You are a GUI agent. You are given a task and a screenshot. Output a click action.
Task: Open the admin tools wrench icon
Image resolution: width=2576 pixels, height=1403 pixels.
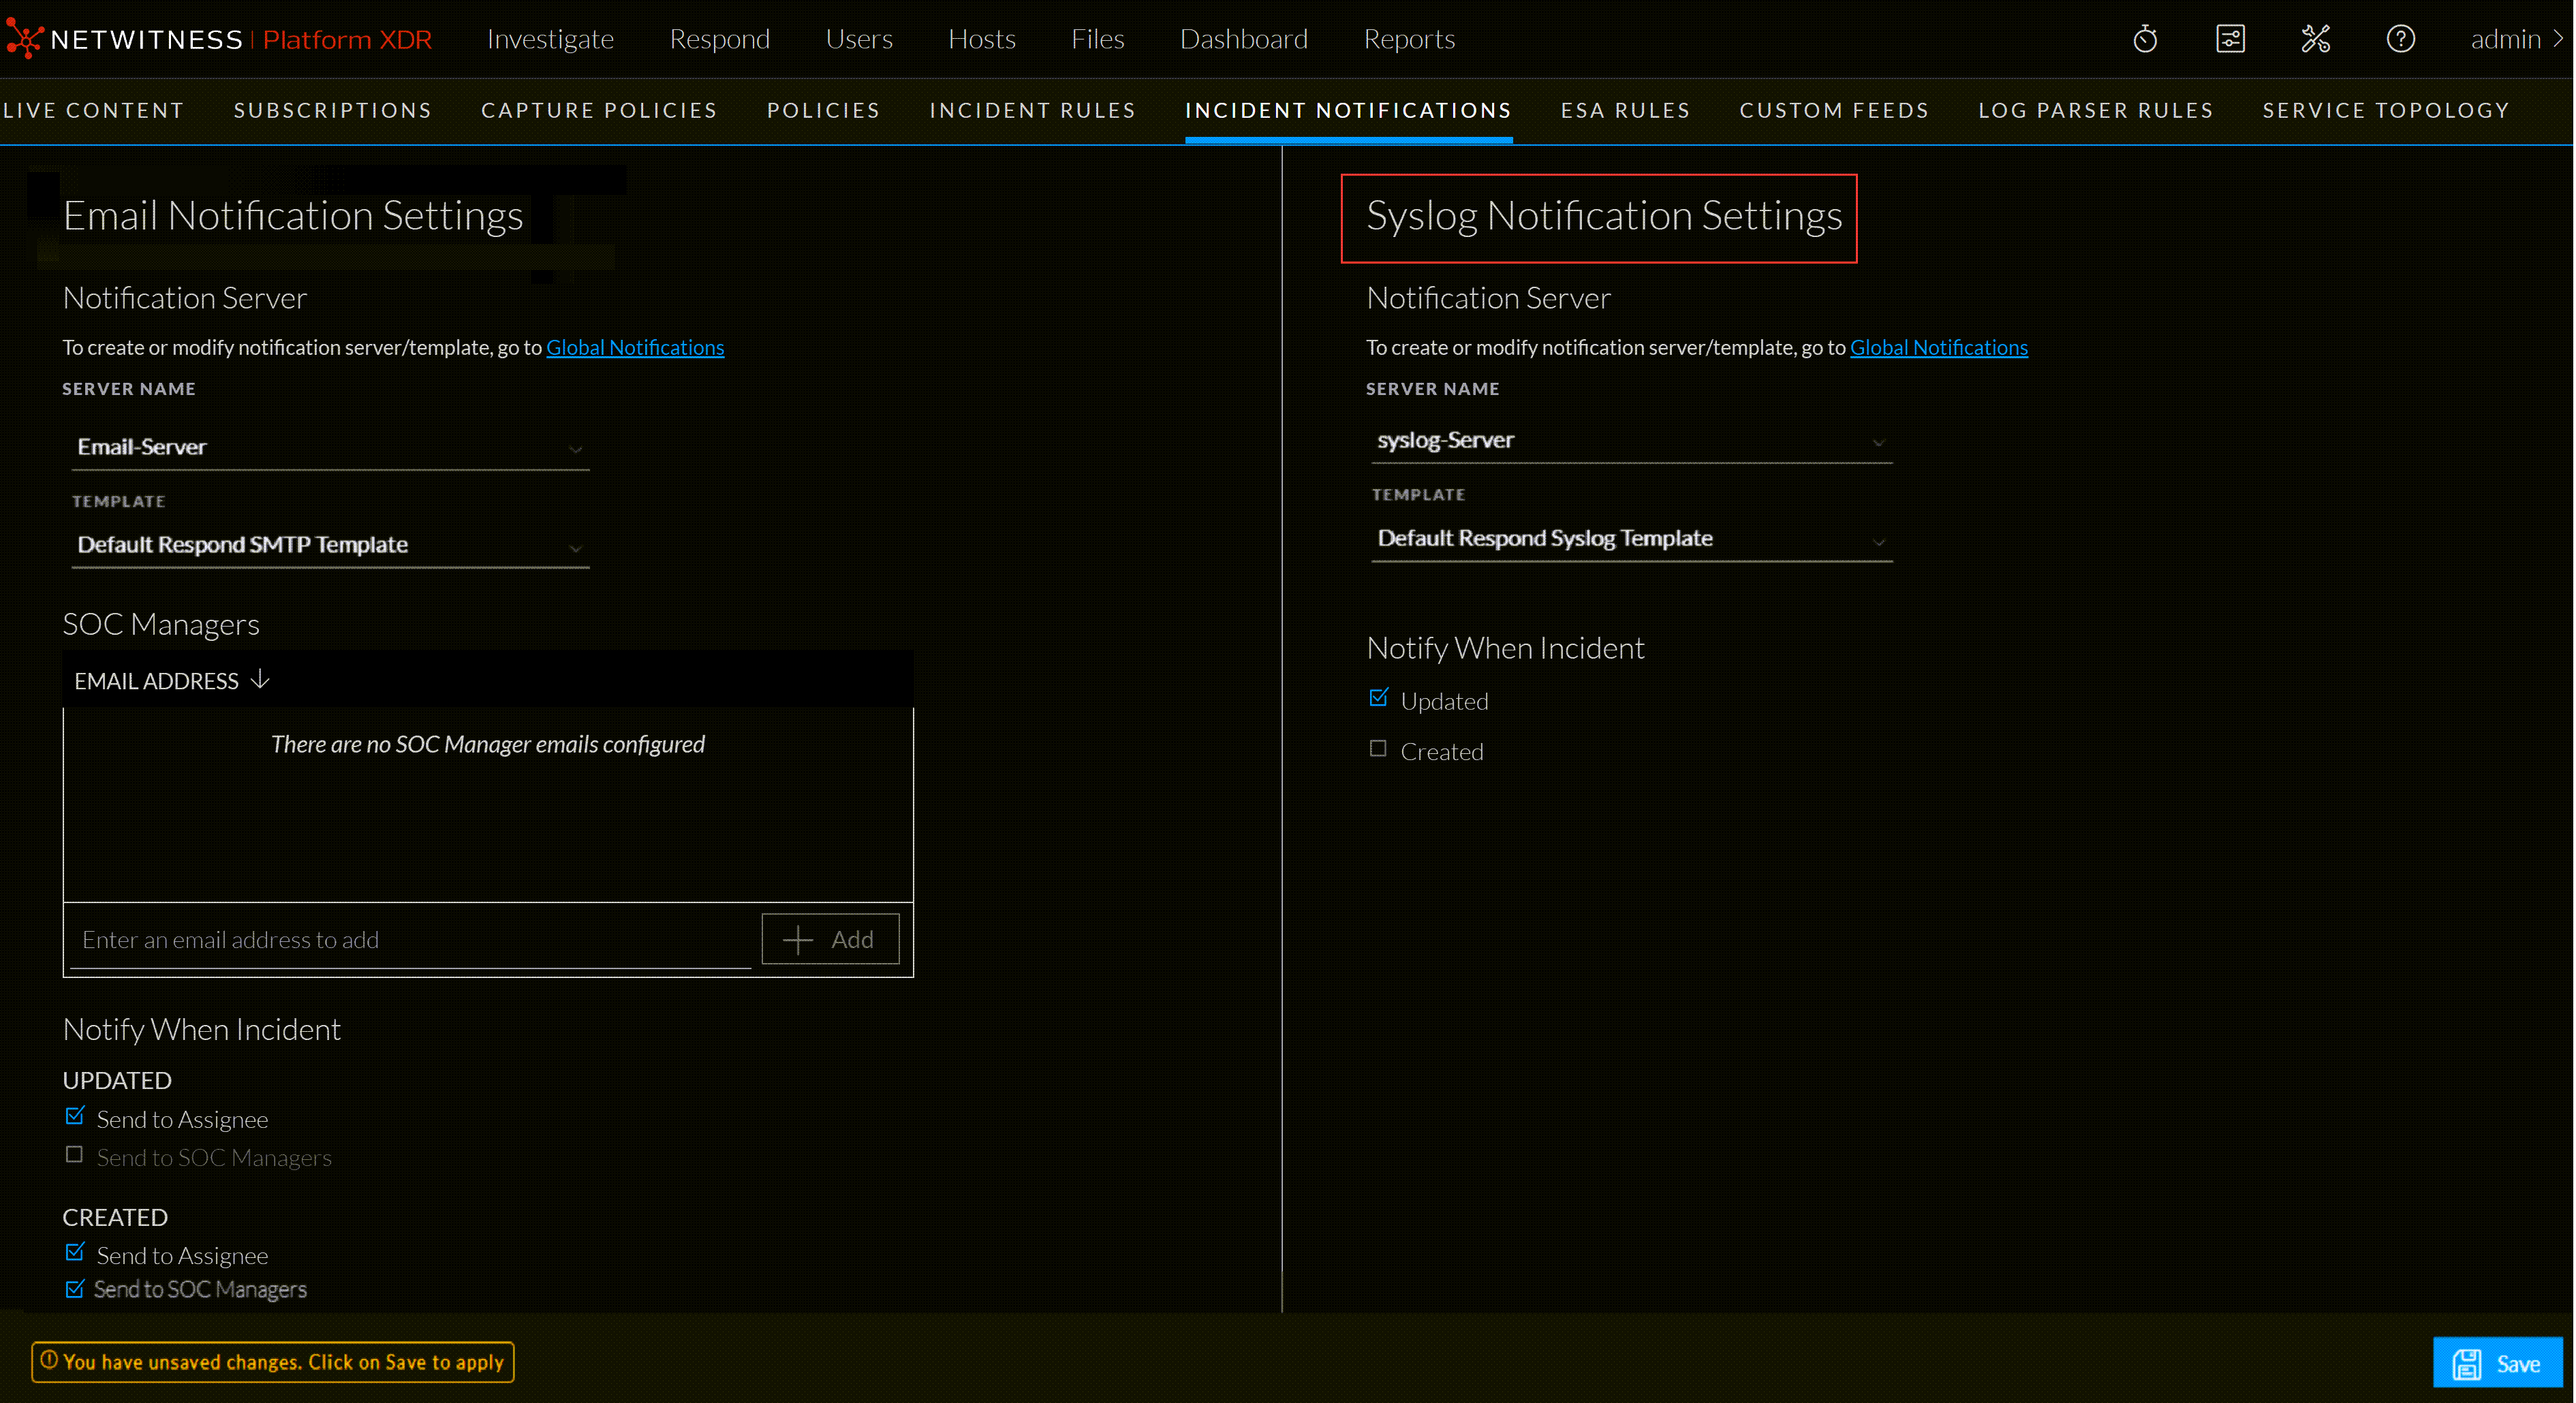coord(2315,39)
